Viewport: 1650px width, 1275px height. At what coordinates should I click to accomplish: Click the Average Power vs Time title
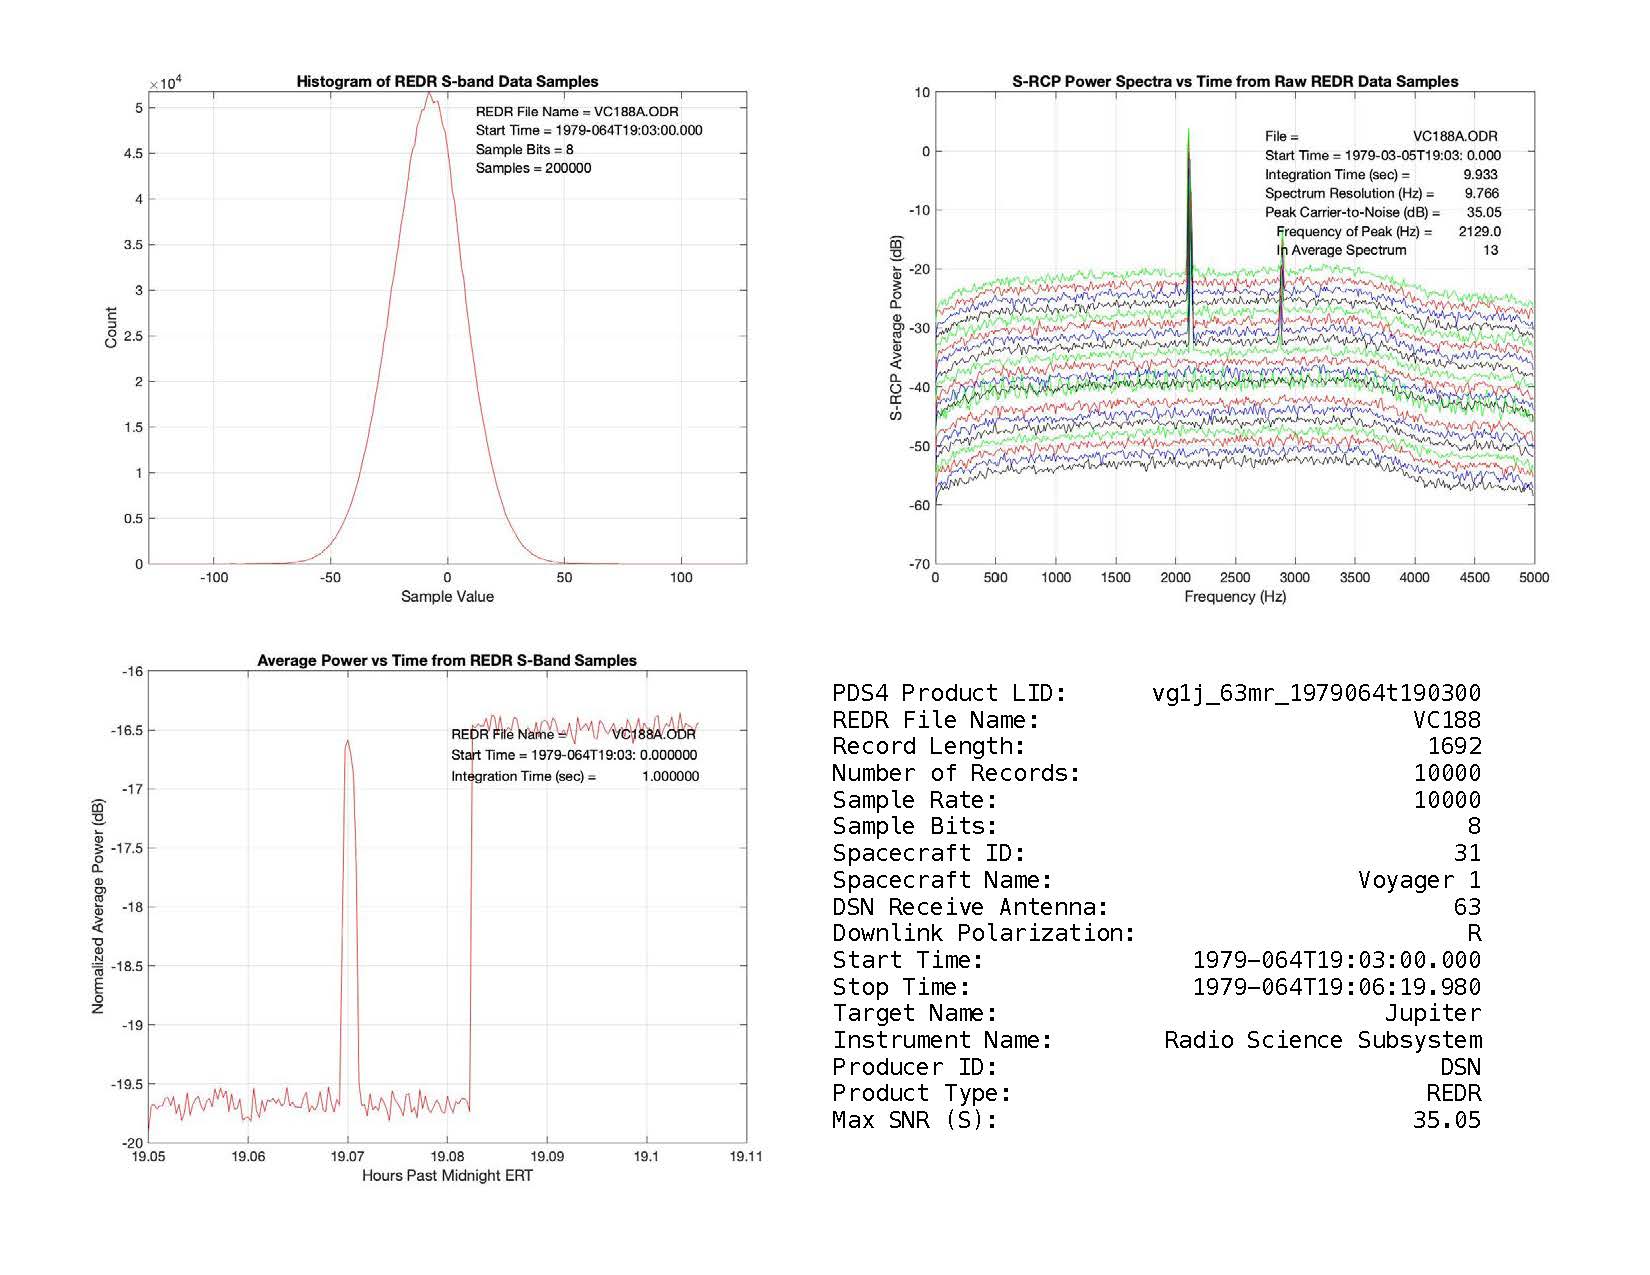point(447,660)
